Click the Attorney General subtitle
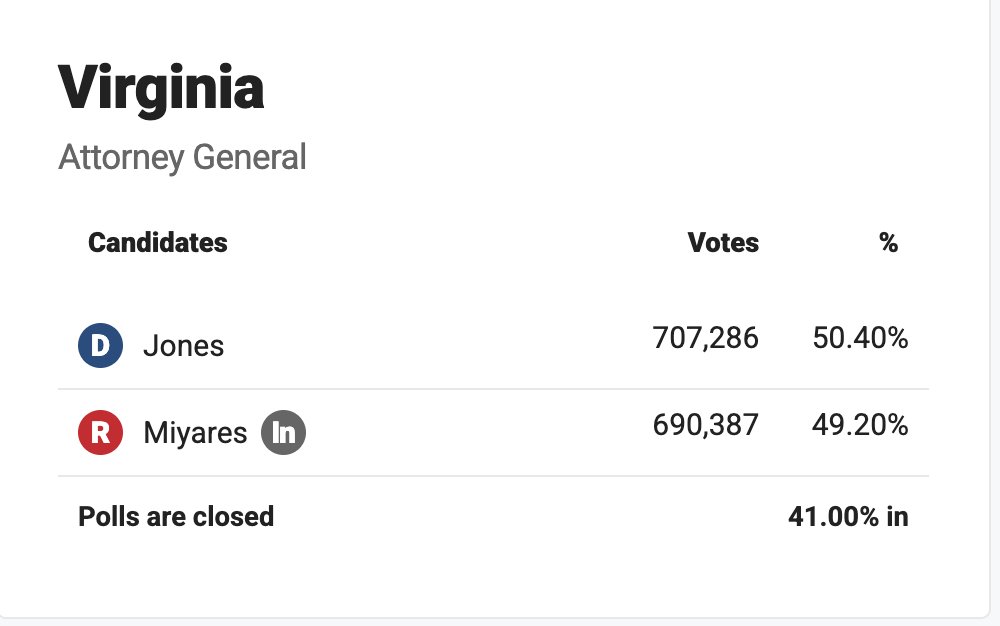Image resolution: width=1000 pixels, height=626 pixels. [182, 157]
